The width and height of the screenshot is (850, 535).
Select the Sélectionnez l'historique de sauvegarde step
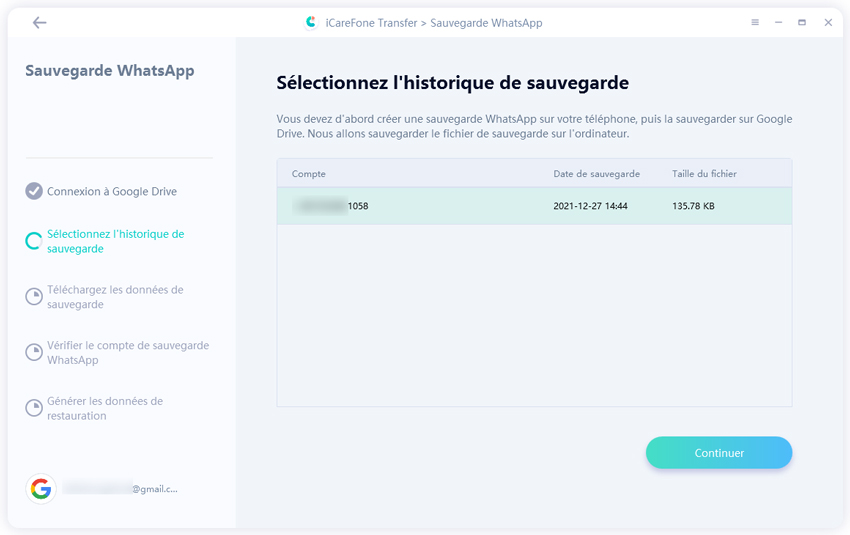(x=115, y=241)
